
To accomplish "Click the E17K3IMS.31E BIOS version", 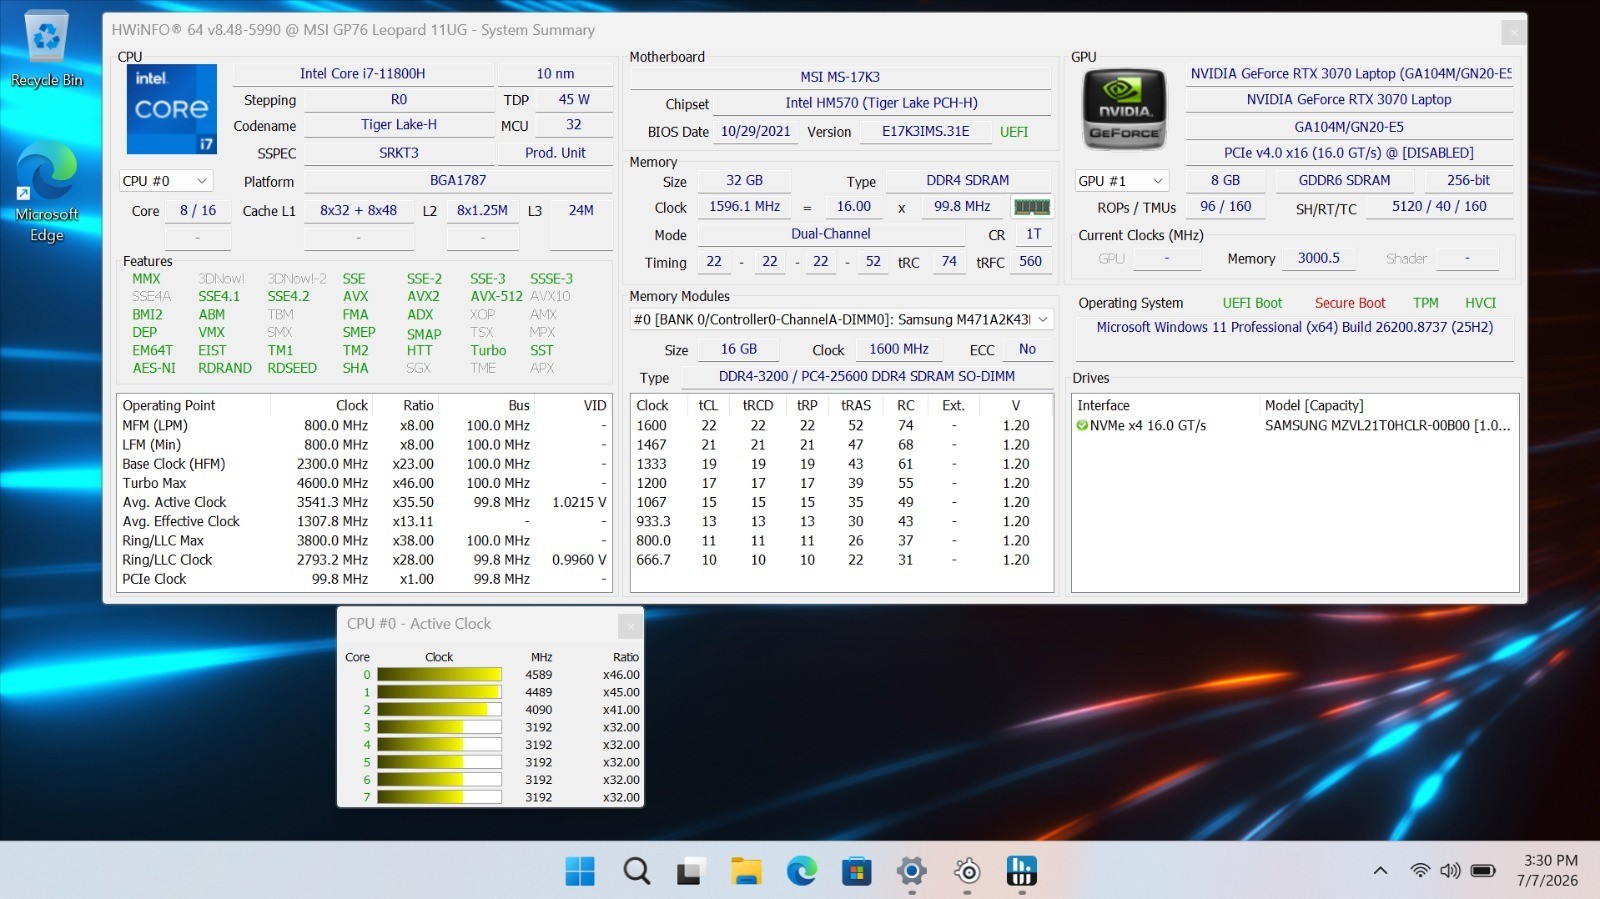I will (925, 132).
